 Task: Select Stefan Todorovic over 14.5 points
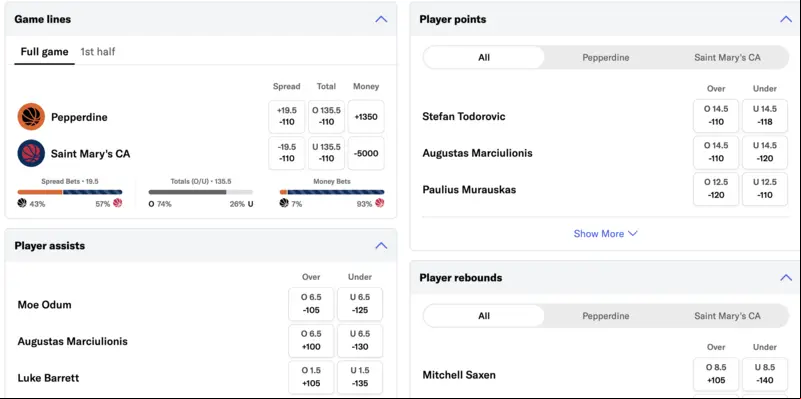pos(716,116)
